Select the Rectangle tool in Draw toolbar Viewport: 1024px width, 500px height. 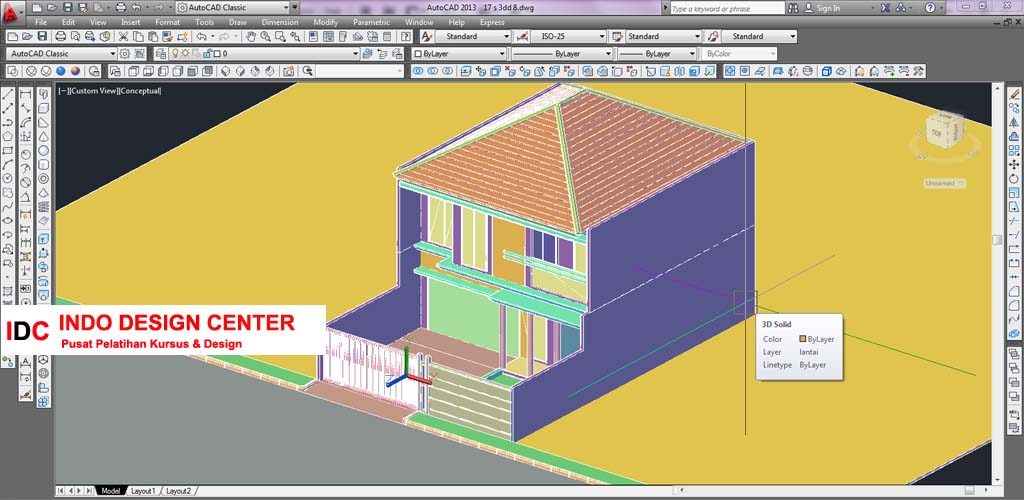pyautogui.click(x=8, y=151)
